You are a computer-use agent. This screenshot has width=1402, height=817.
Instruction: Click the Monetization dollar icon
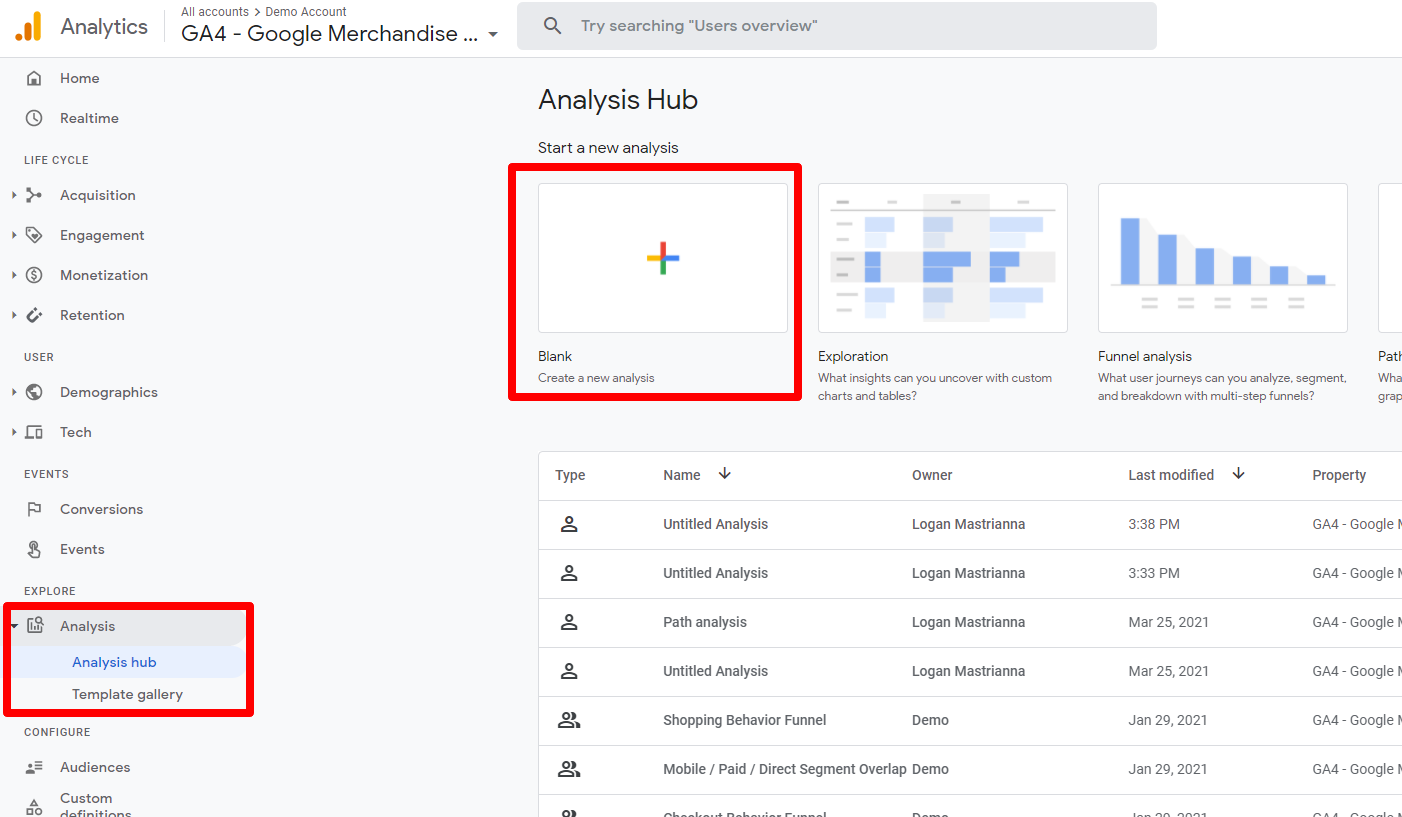click(34, 275)
